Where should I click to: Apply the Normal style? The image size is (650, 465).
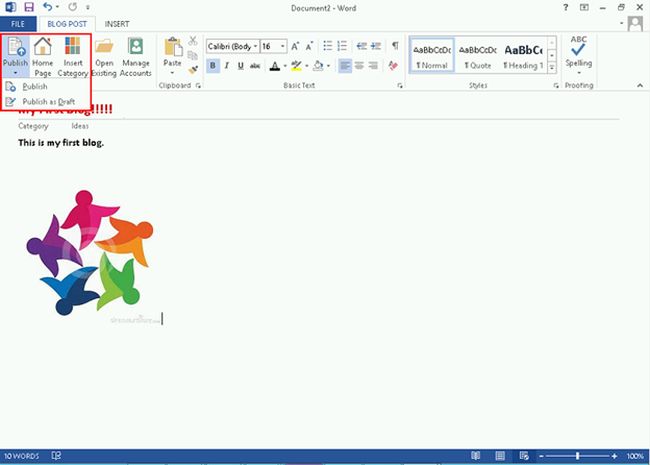click(432, 56)
